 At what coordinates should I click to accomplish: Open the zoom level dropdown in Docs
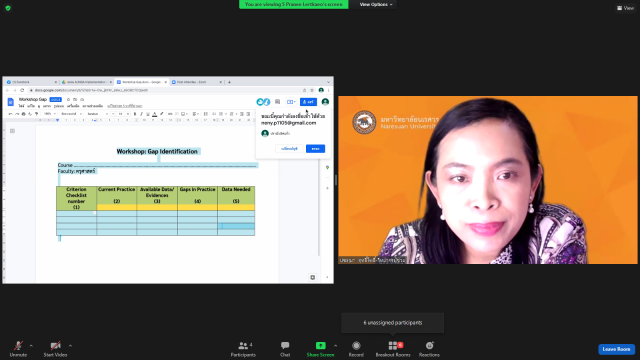(x=49, y=114)
